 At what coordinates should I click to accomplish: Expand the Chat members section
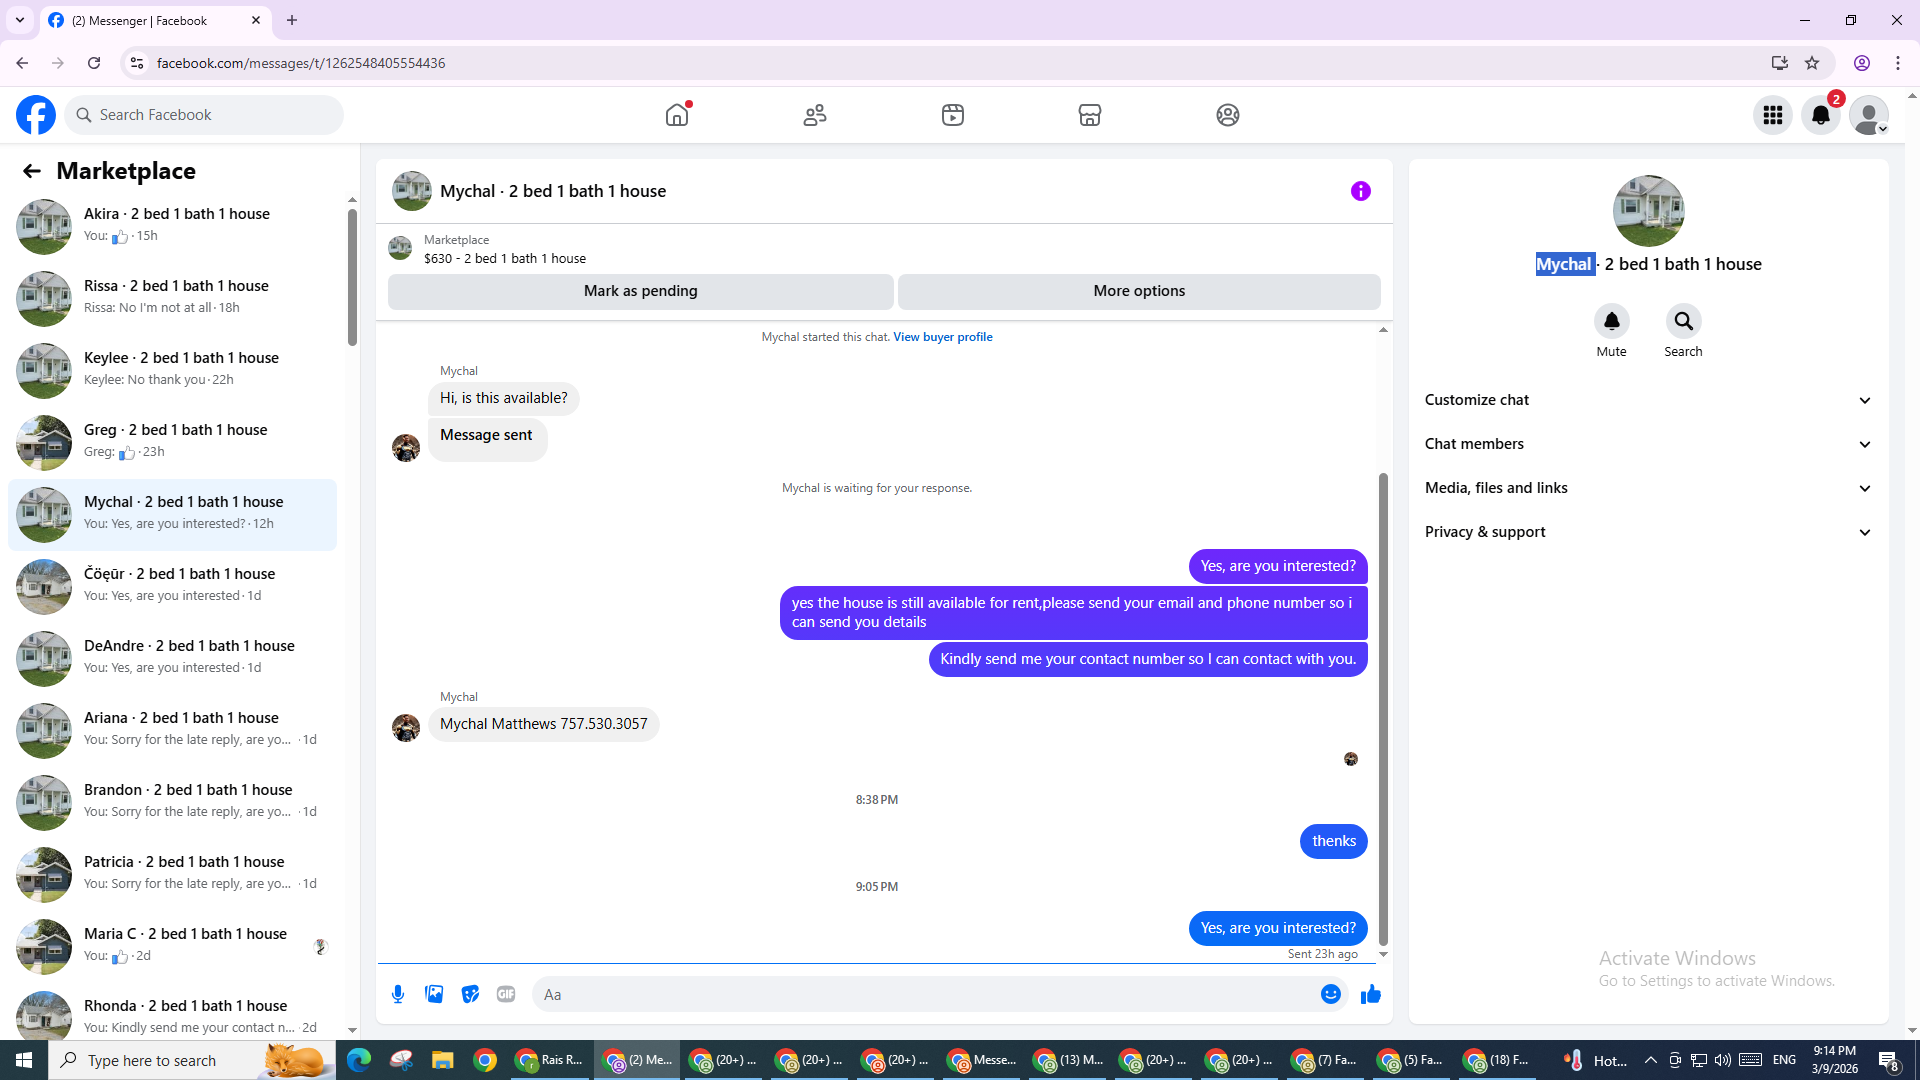pyautogui.click(x=1647, y=444)
